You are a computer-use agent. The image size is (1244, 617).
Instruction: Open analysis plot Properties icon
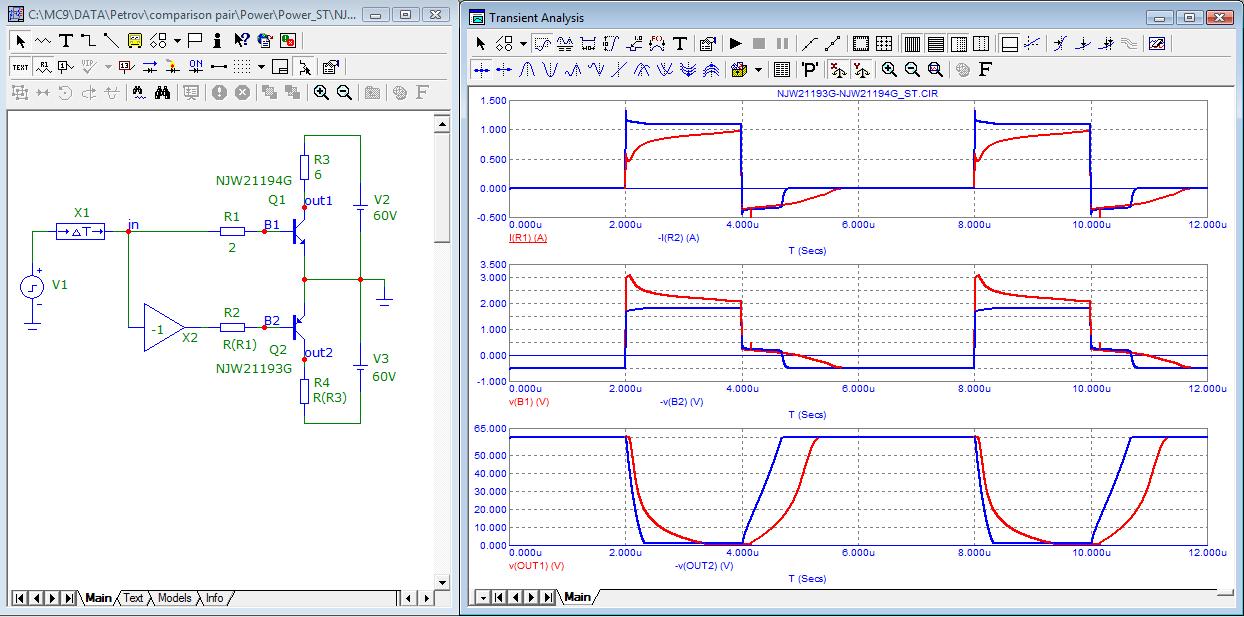point(708,44)
